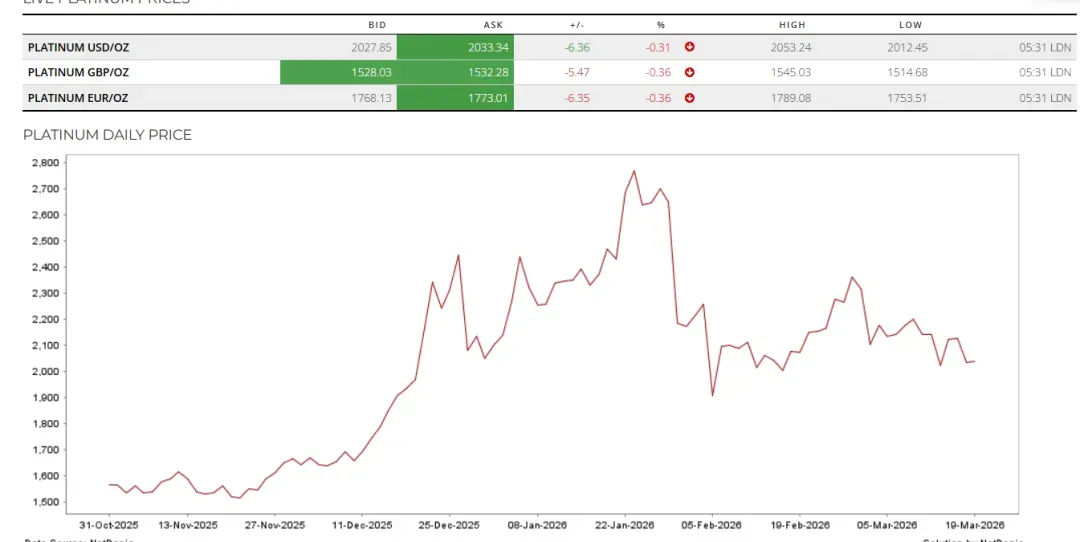Image resolution: width=1080 pixels, height=542 pixels.
Task: Click the ASK column header
Action: (x=493, y=25)
